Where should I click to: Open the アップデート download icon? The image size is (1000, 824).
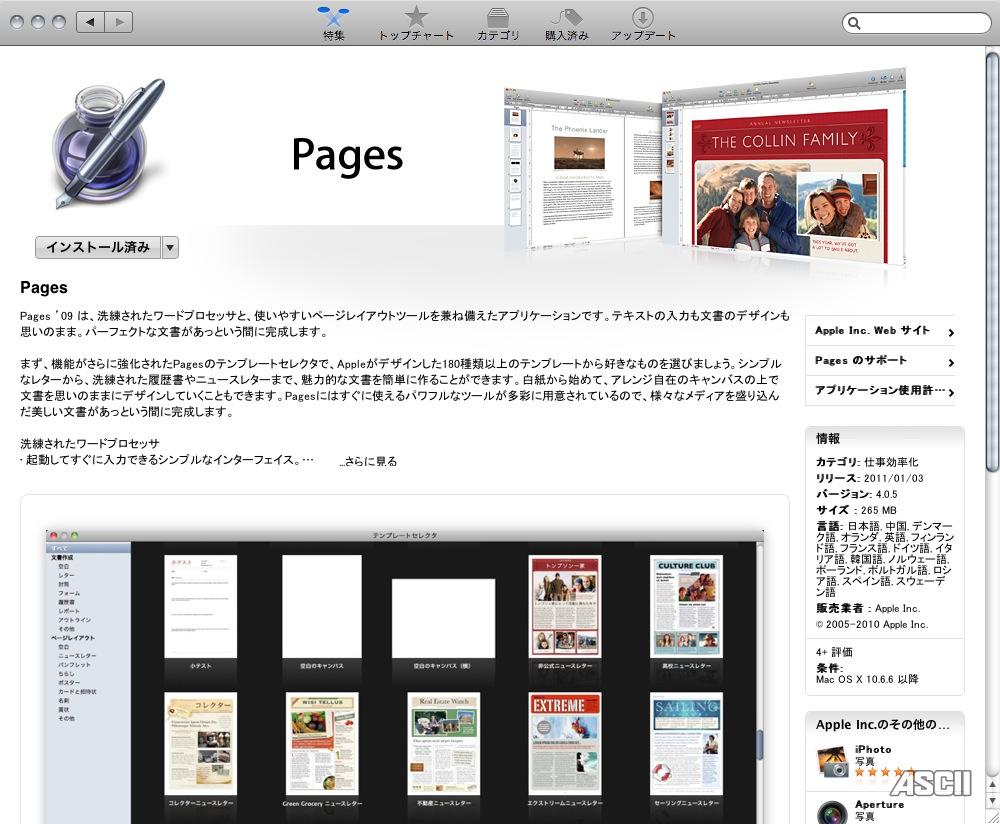(x=642, y=17)
